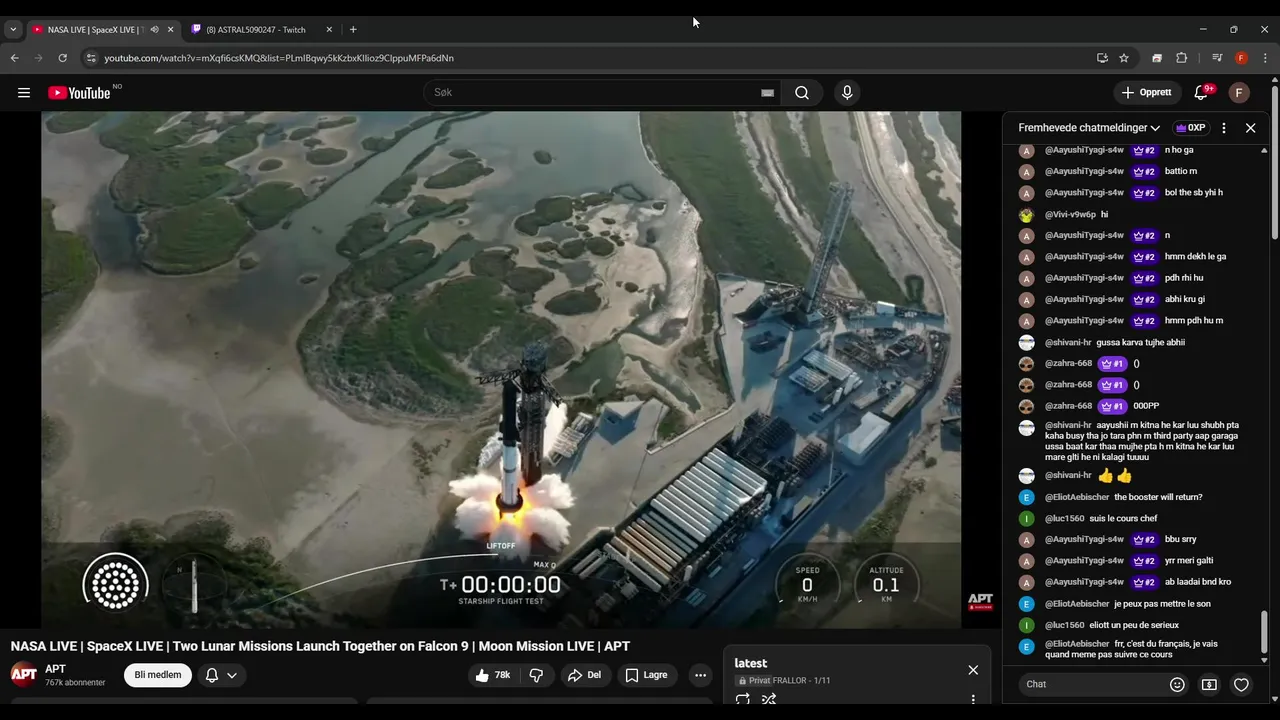Click the 'Privat FRALLOR - 1/11' playlist info
1280x720 pixels.
tap(782, 681)
